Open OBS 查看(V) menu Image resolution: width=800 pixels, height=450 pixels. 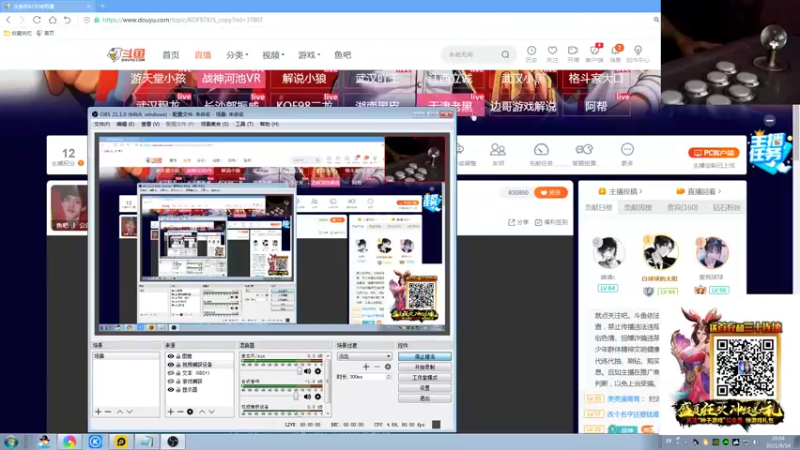[150, 124]
